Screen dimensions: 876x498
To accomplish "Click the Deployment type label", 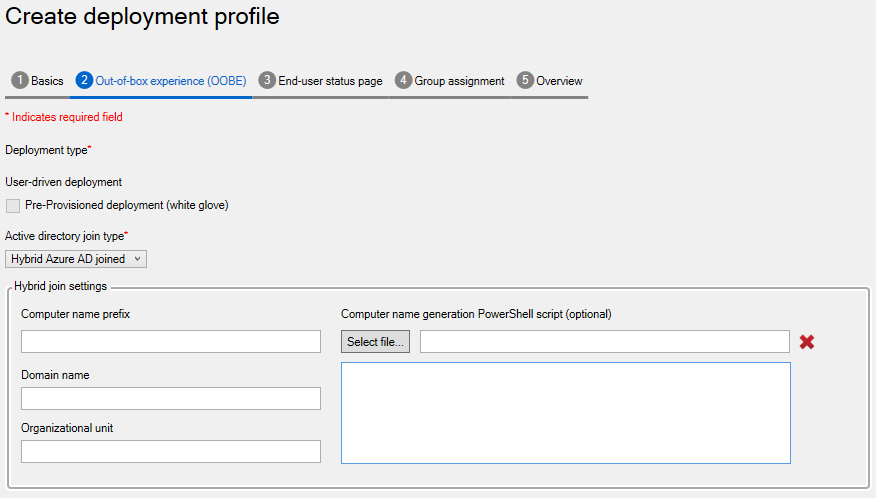I will [47, 150].
